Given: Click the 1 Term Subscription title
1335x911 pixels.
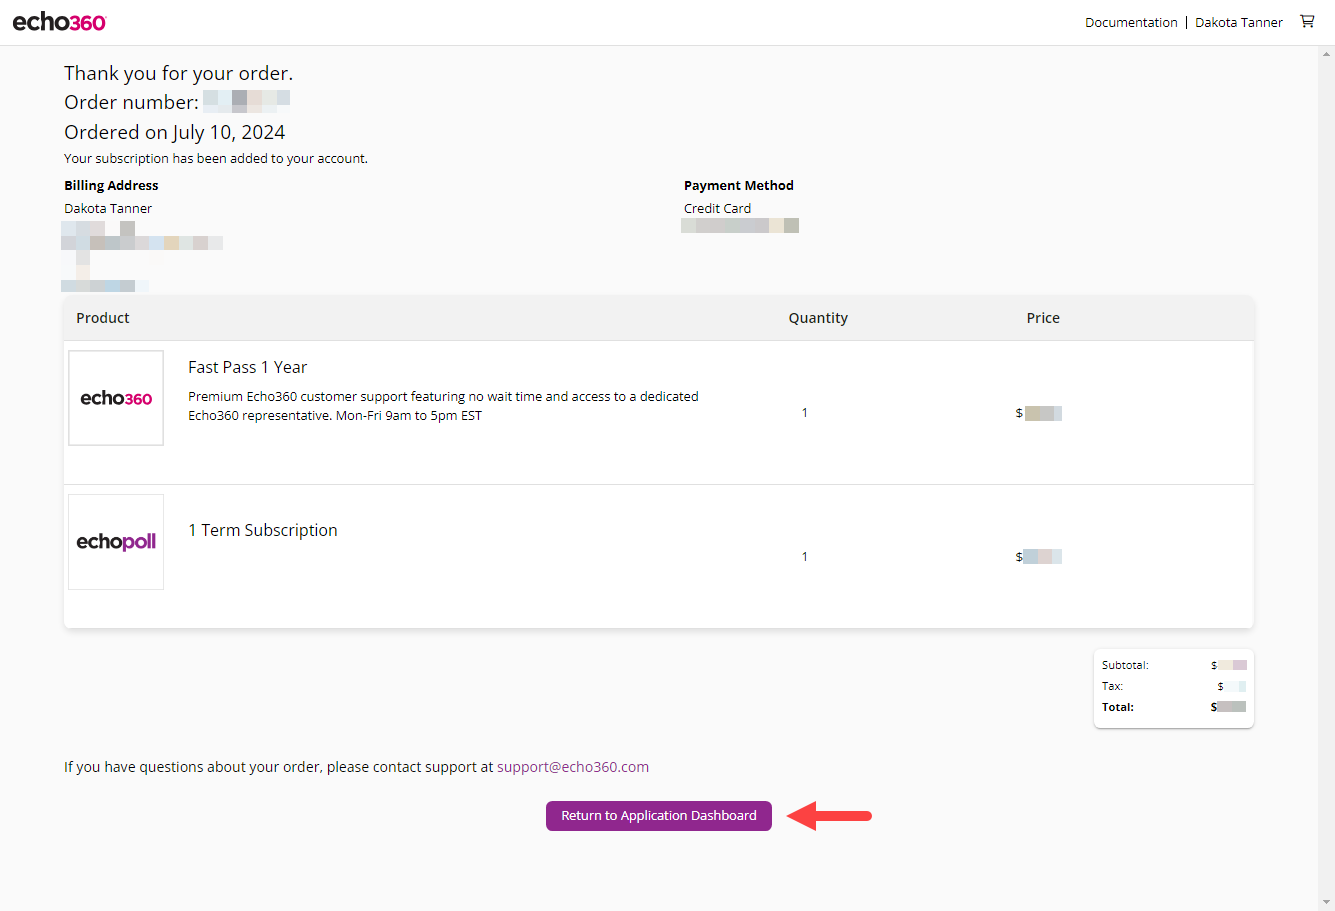Looking at the screenshot, I should pyautogui.click(x=263, y=530).
